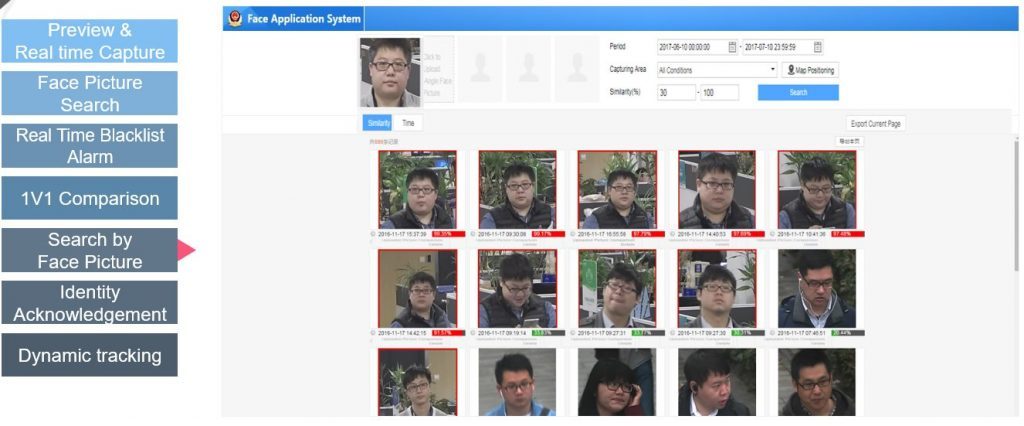Select the Identity Acknowledgement panel
1024x426 pixels.
(89, 303)
